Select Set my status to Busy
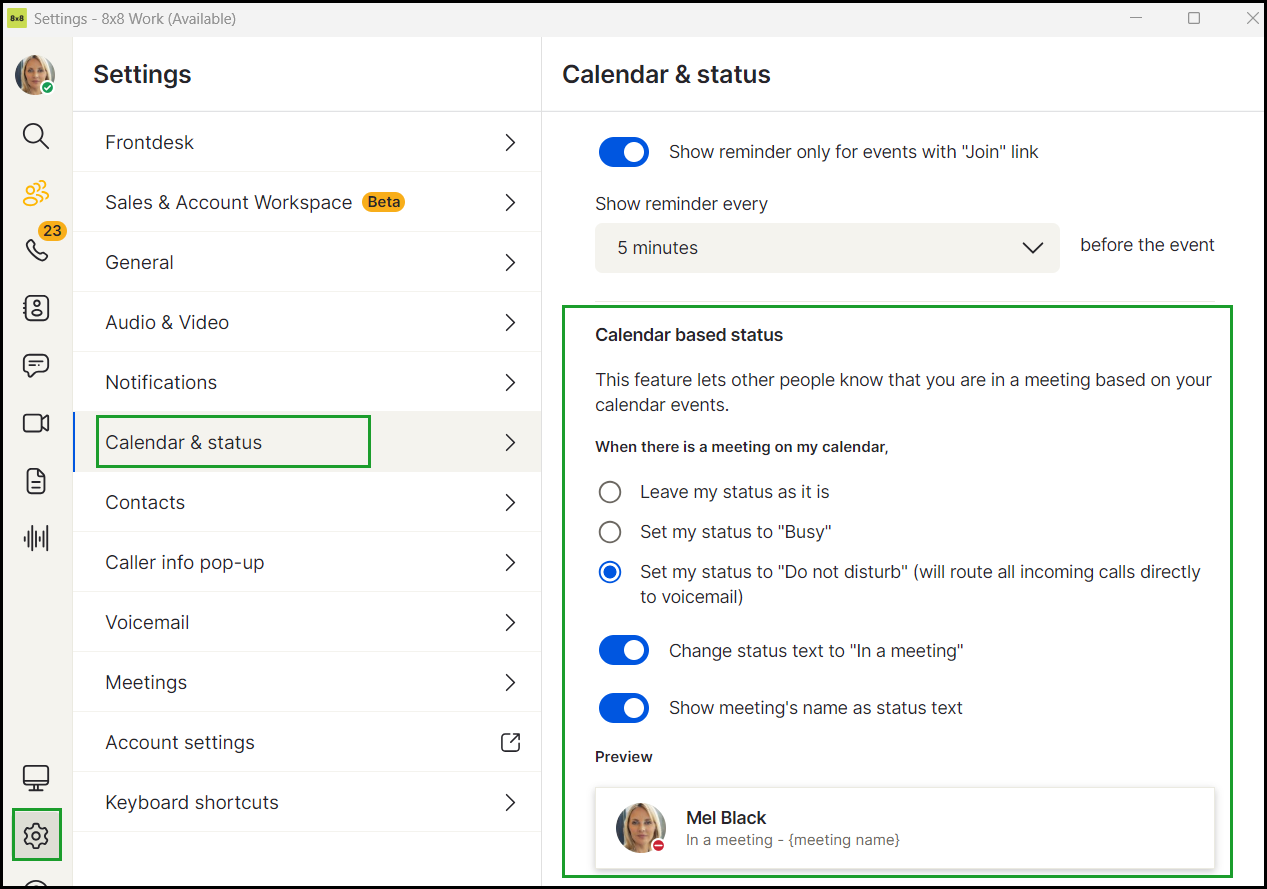The width and height of the screenshot is (1267, 889). (609, 532)
